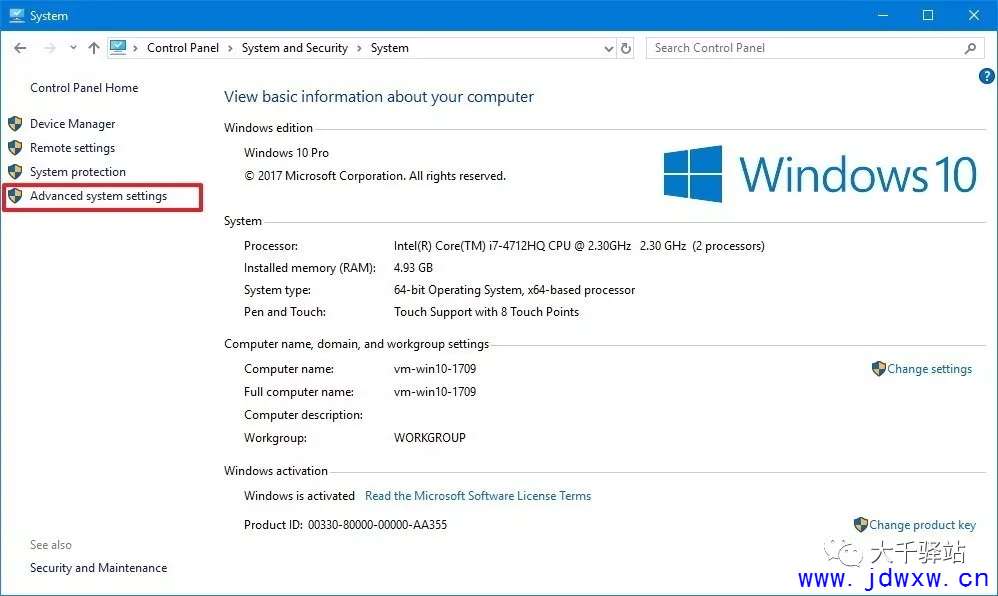Click the Windows is activated text

[x=299, y=495]
